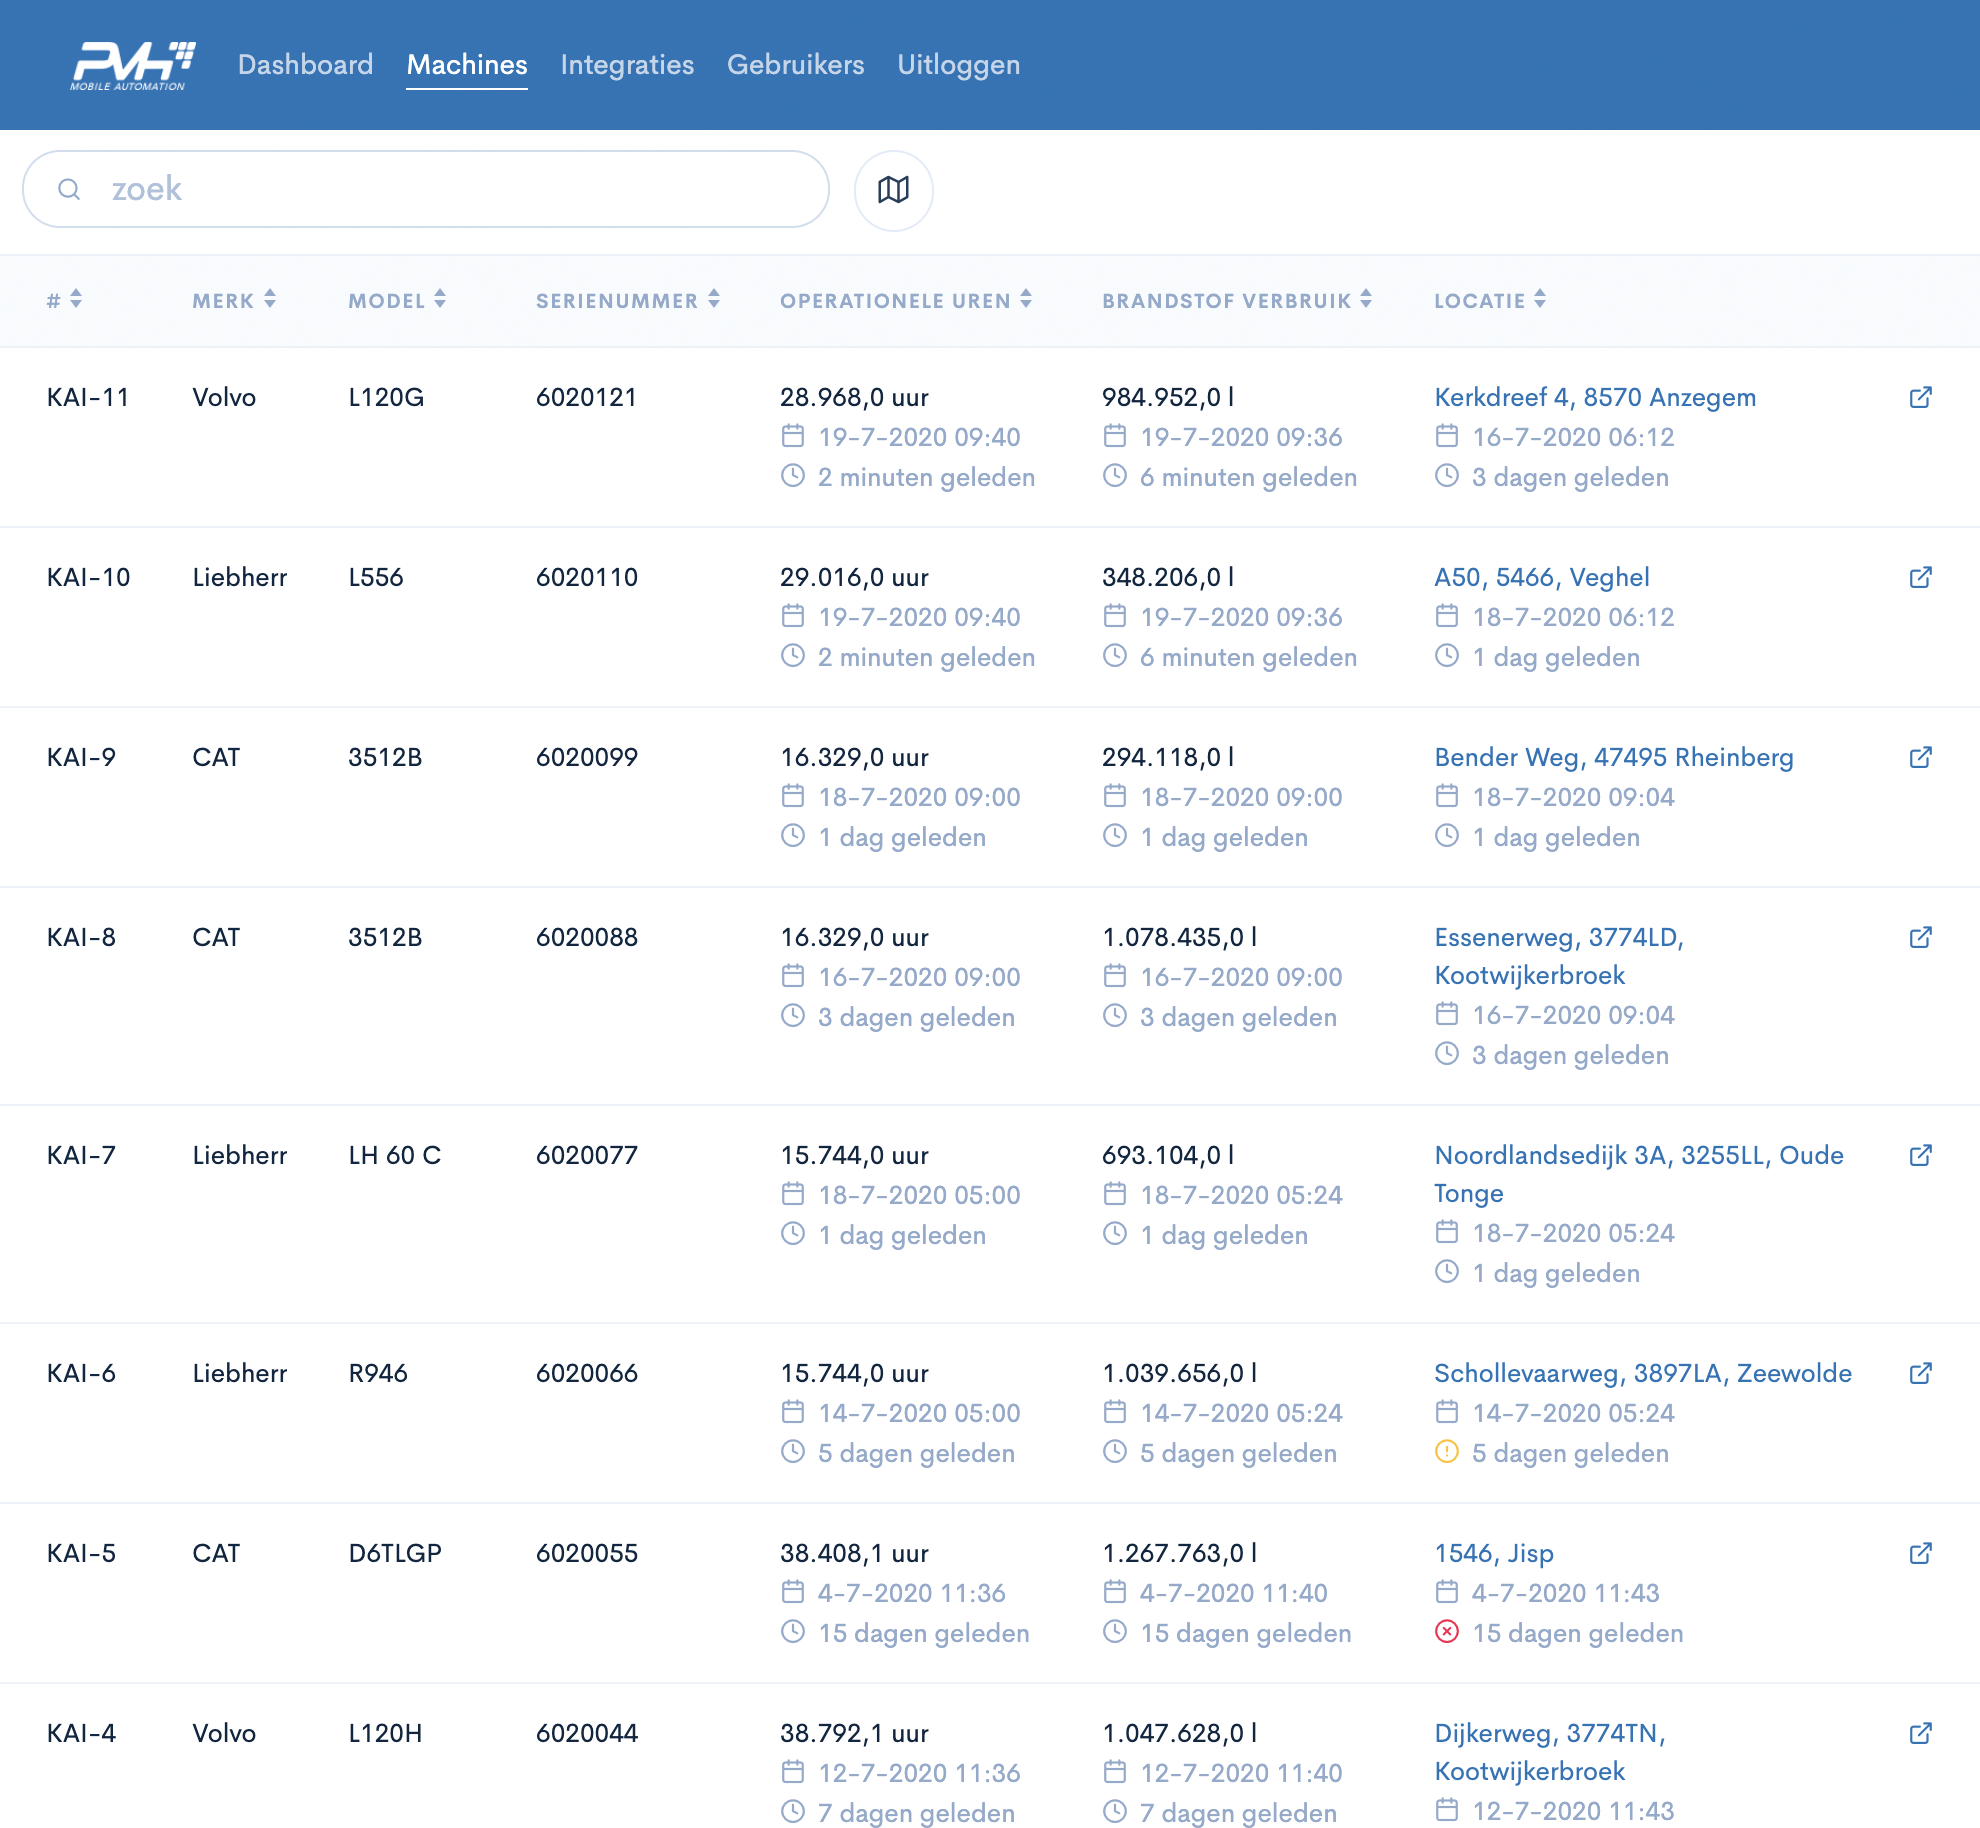Open KAI-6 external link icon
The width and height of the screenshot is (1980, 1828).
click(1920, 1374)
